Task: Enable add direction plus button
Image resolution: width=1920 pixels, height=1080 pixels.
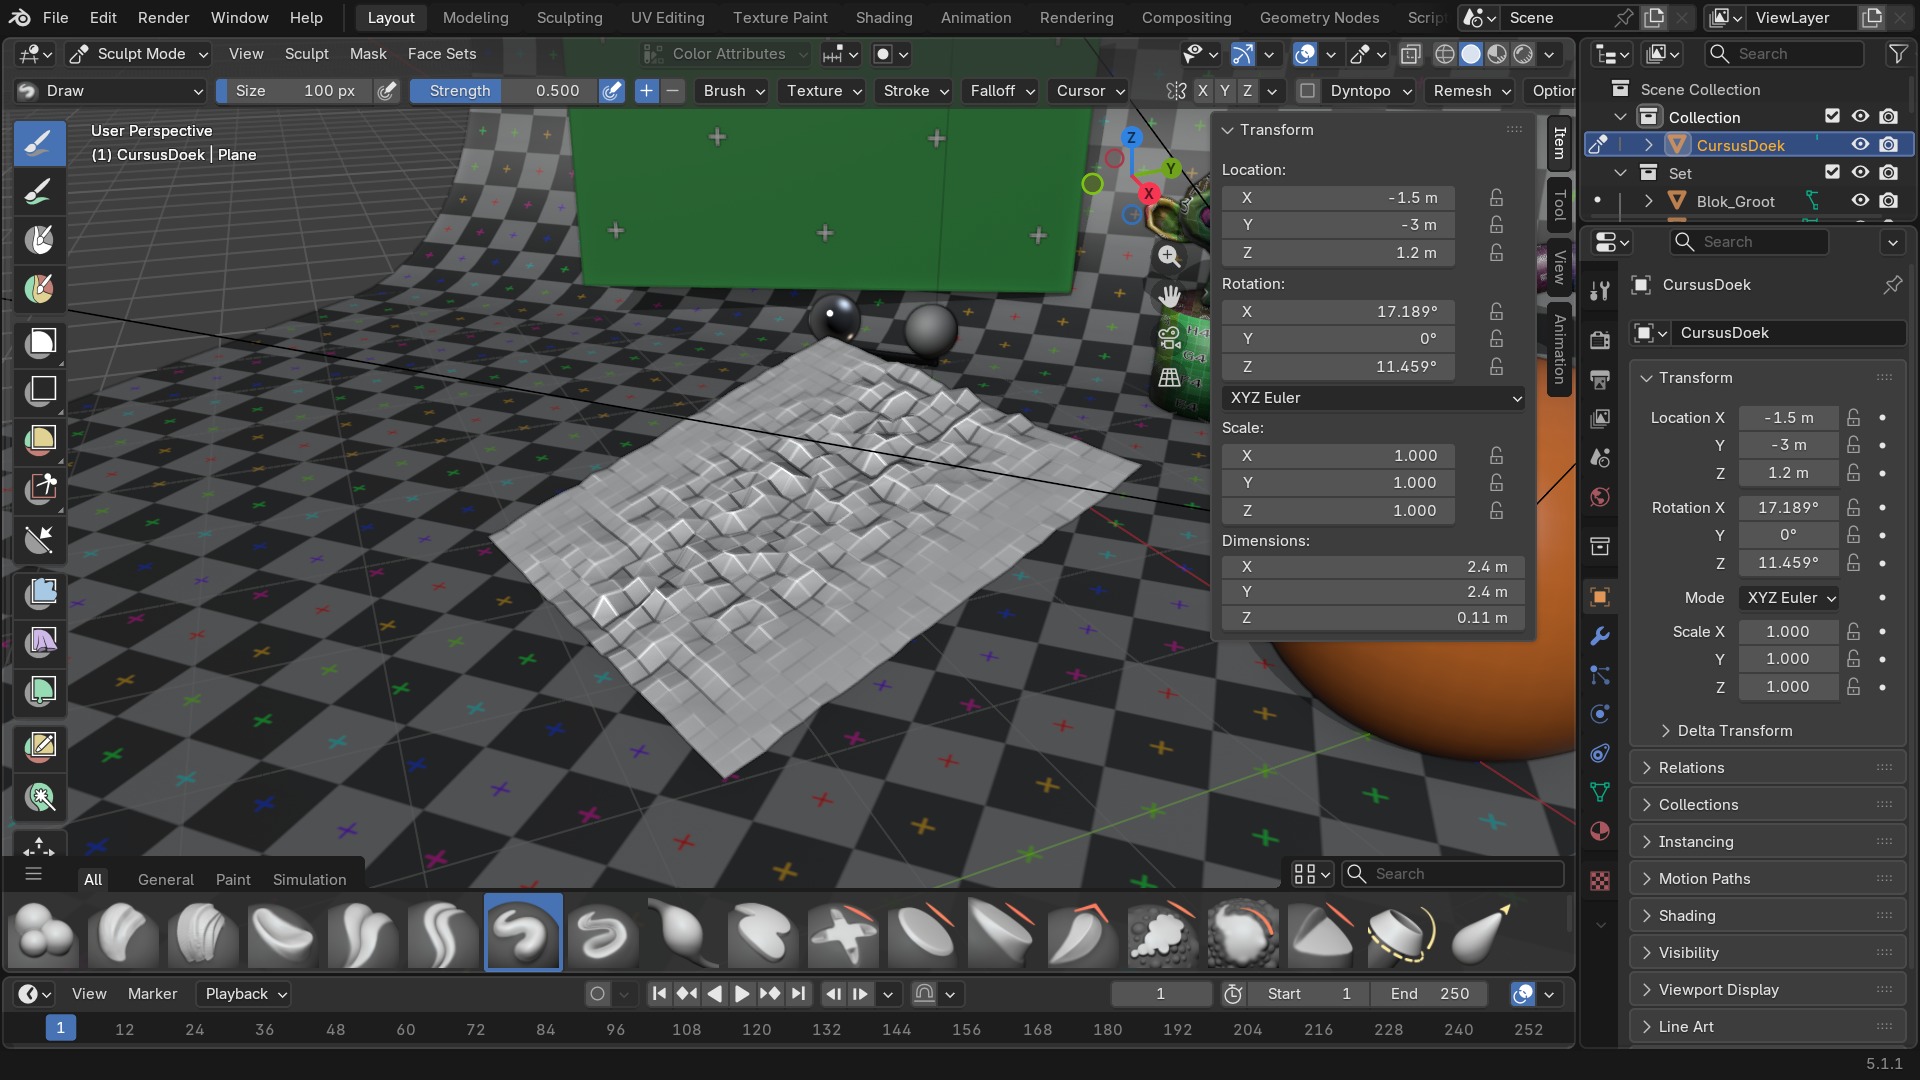Action: (647, 91)
